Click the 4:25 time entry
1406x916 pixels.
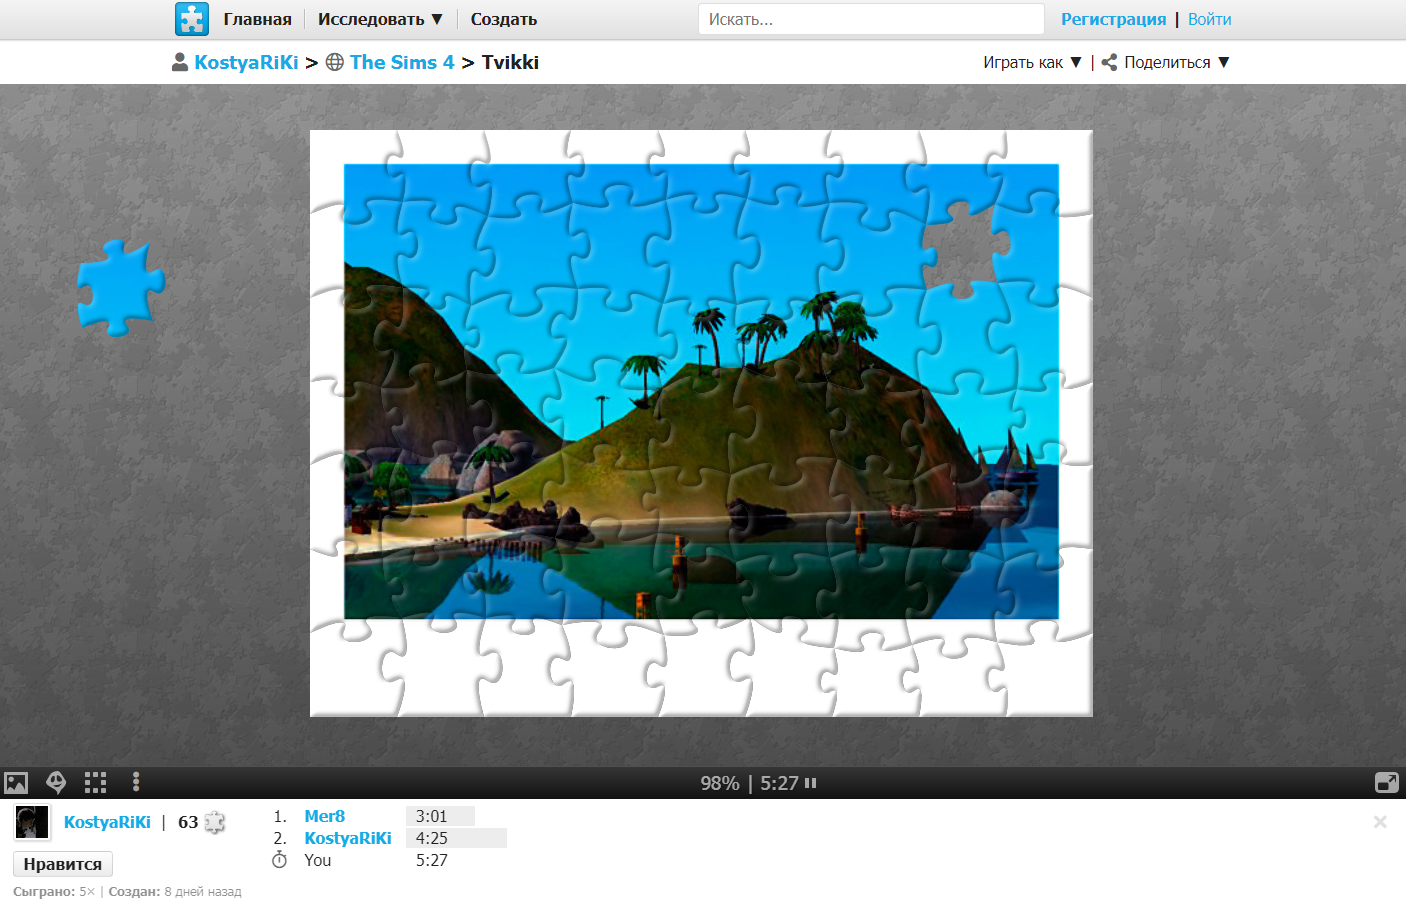tap(432, 838)
